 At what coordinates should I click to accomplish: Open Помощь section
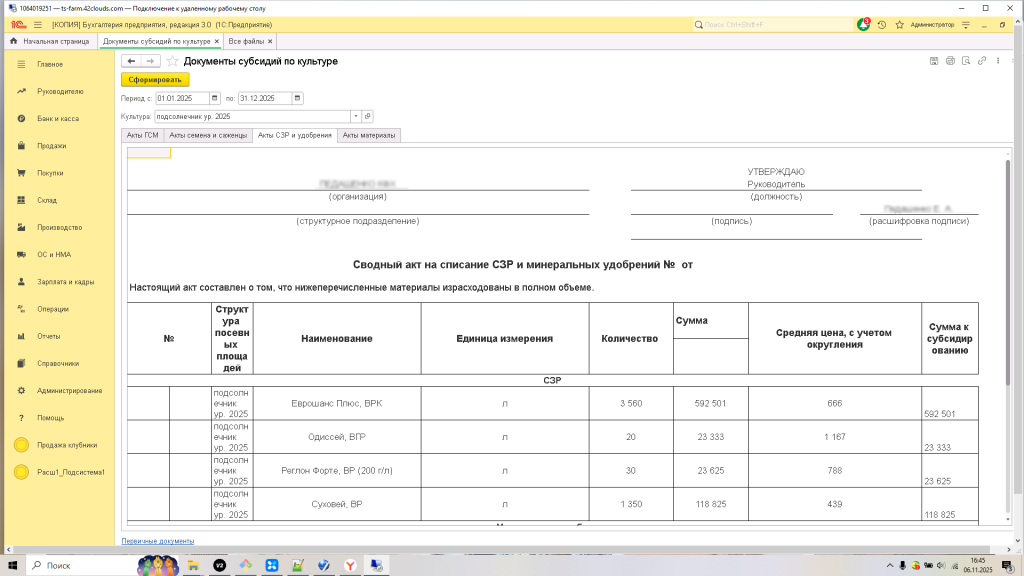(50, 418)
